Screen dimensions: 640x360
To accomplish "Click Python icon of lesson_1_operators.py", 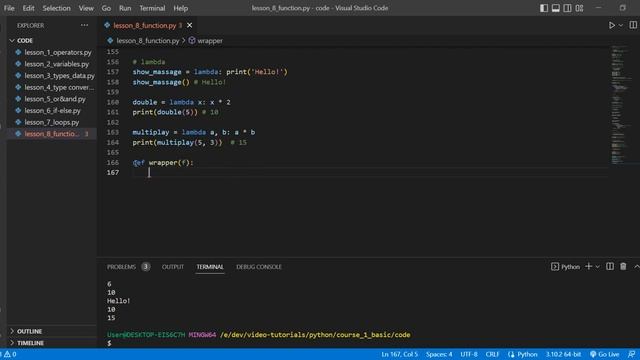I will [18, 52].
